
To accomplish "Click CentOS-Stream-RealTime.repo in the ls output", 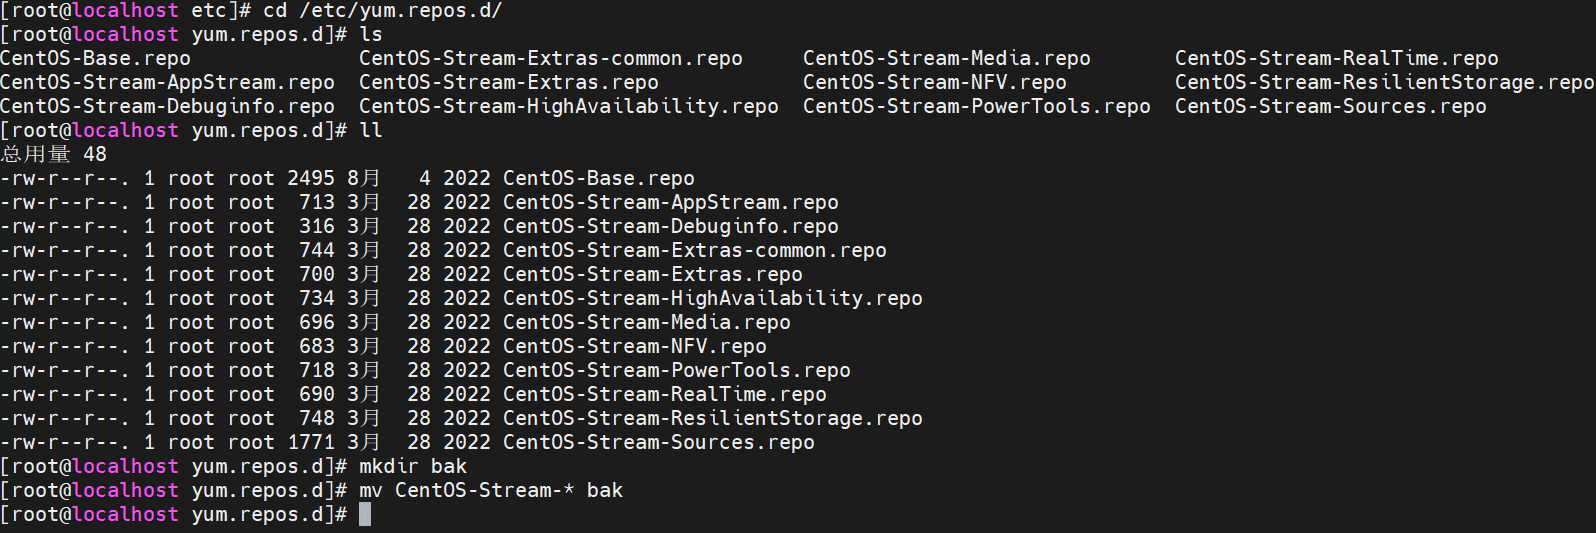I will [x=1336, y=58].
